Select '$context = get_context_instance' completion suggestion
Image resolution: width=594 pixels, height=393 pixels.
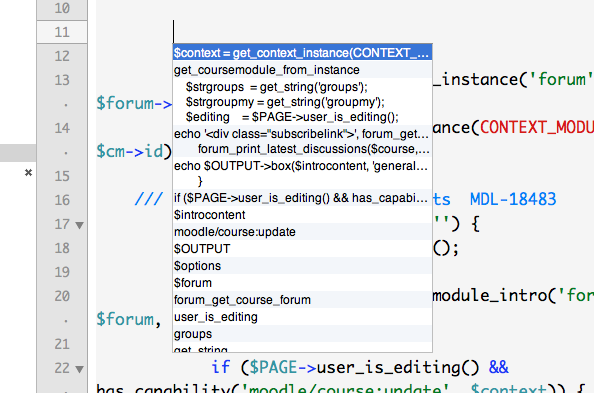pyautogui.click(x=302, y=53)
